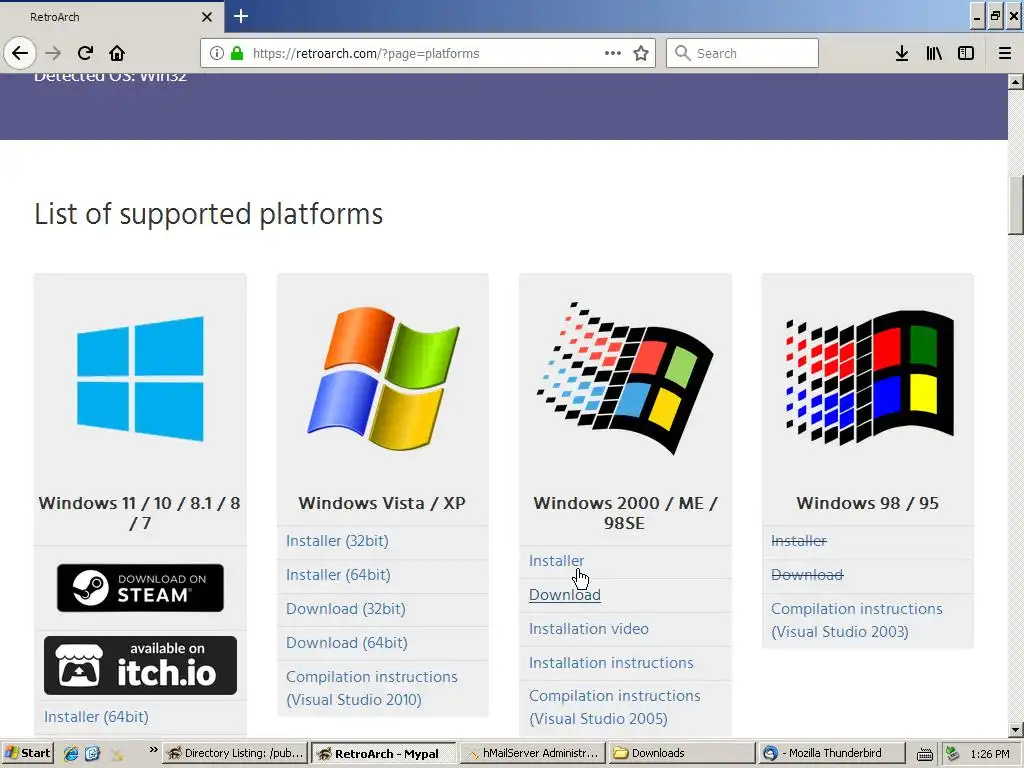
Task: Go back using the browser back arrow
Action: click(x=20, y=53)
